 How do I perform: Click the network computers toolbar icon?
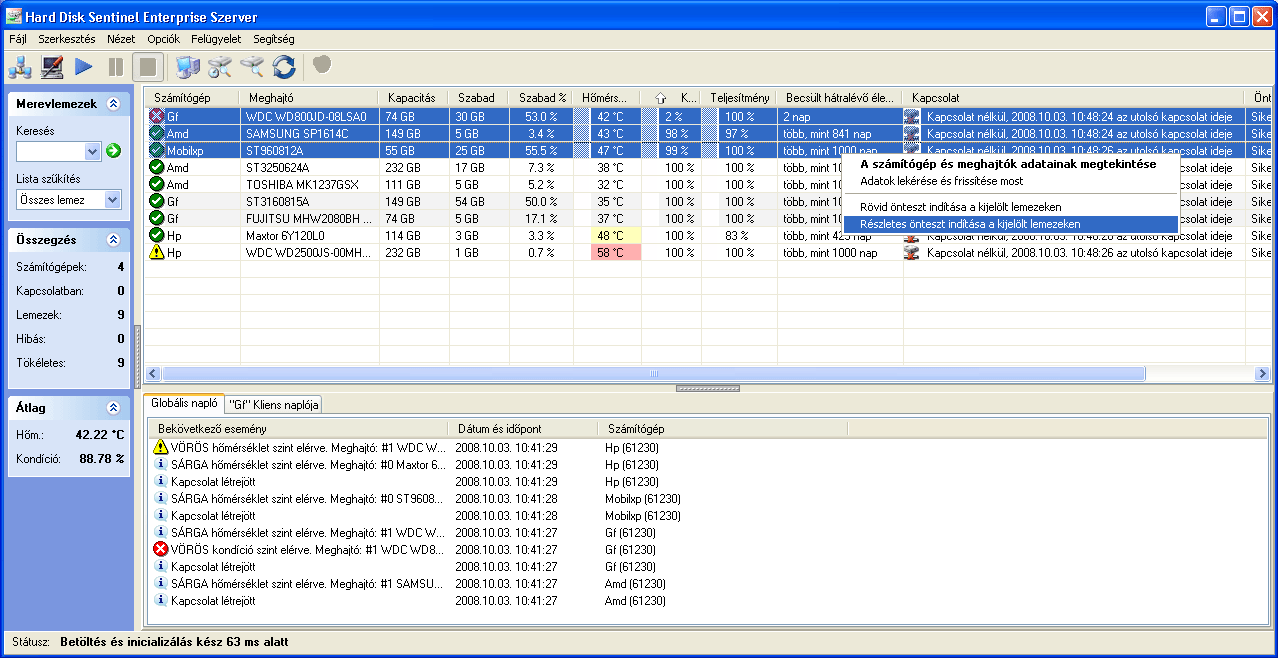(x=20, y=67)
